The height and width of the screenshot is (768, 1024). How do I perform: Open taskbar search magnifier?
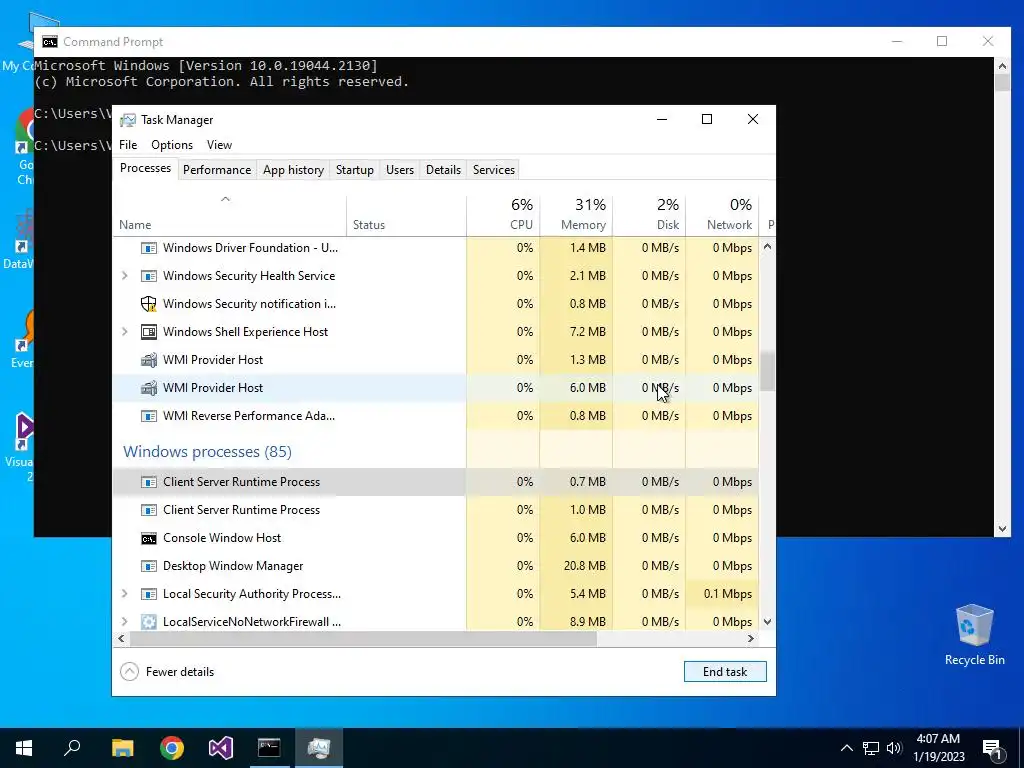tap(72, 748)
